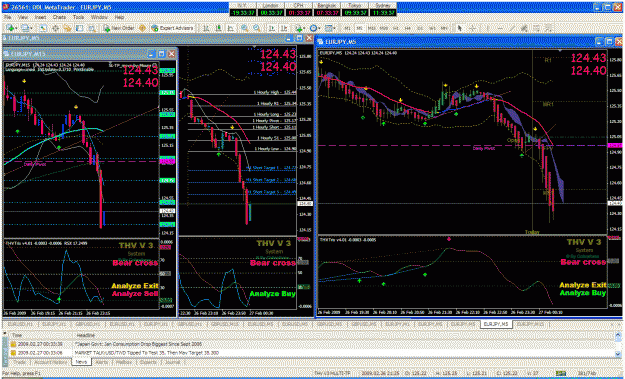The image size is (625, 379).
Task: Select the News terminal tab
Action: point(81,362)
